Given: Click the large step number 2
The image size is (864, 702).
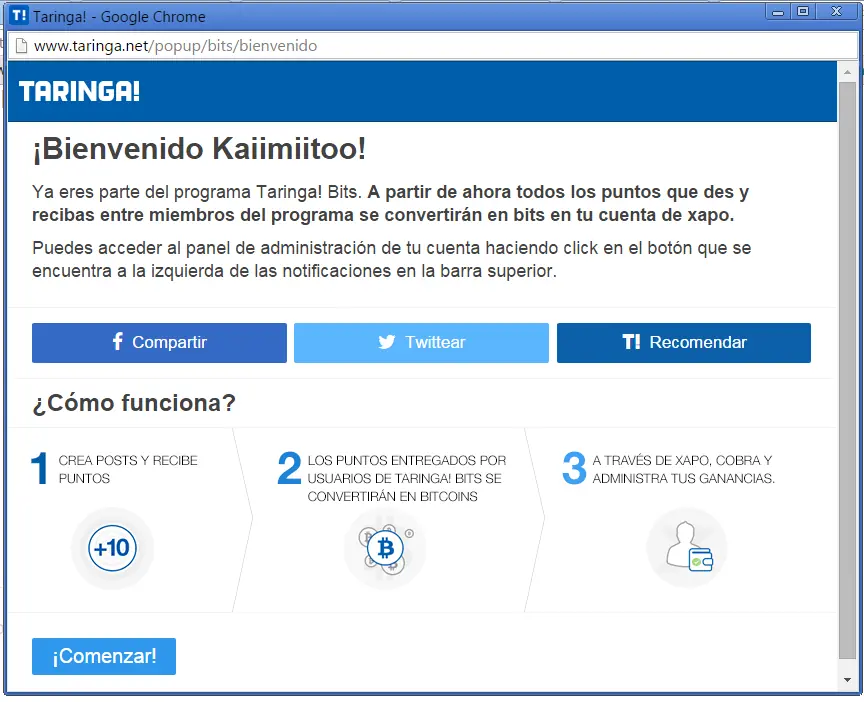Looking at the screenshot, I should (x=289, y=468).
